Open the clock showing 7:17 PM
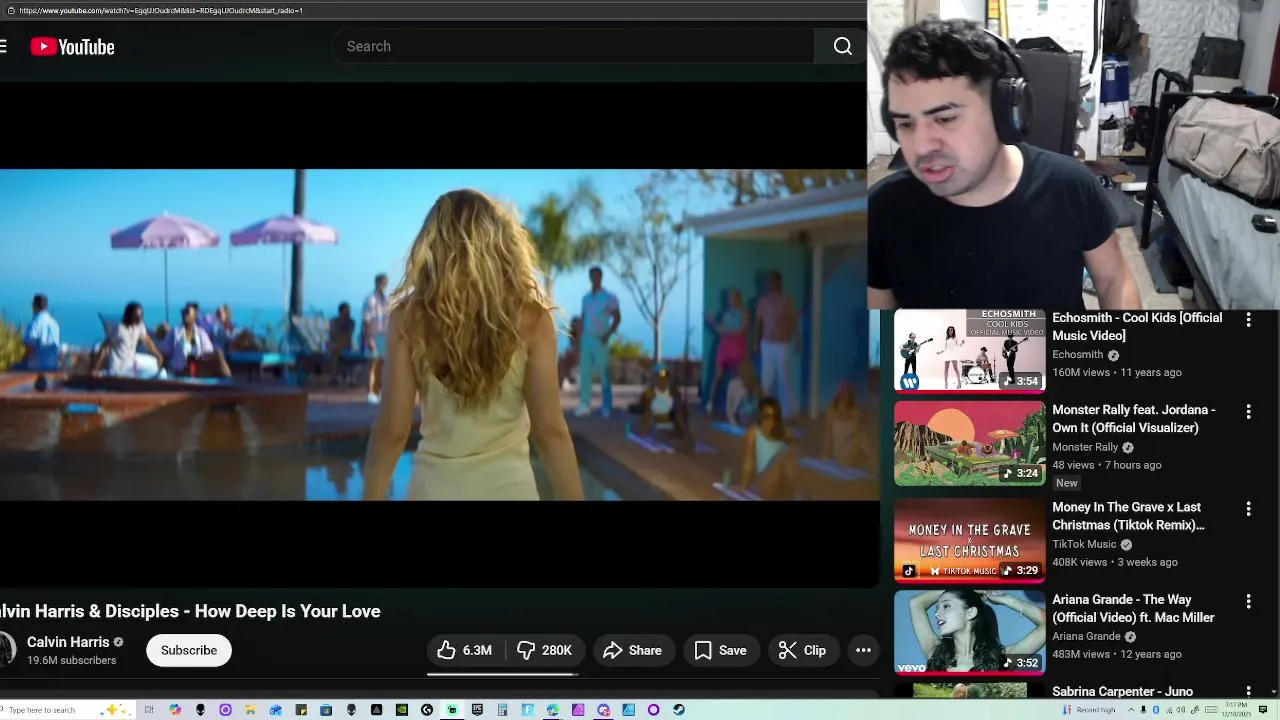Screen dimensions: 1280x720 1236,710
